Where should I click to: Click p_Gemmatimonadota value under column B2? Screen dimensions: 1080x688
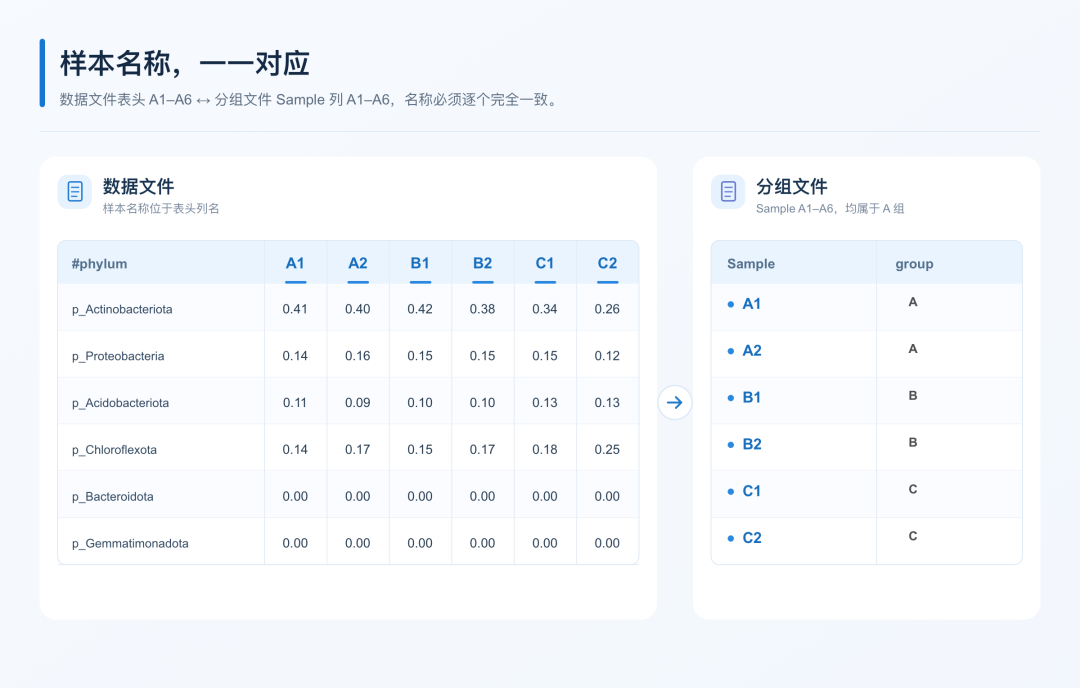click(482, 543)
